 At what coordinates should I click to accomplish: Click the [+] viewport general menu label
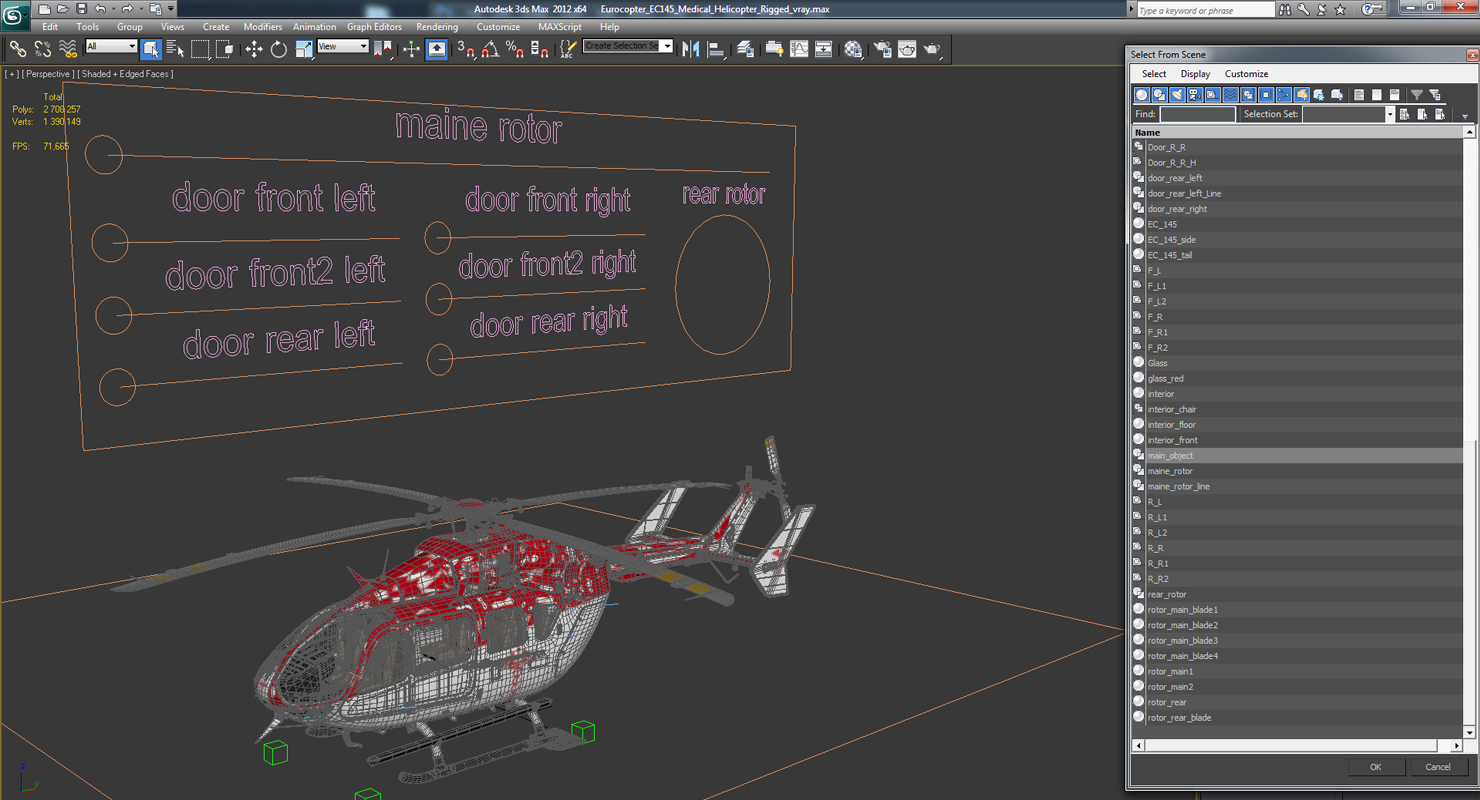click(x=12, y=74)
